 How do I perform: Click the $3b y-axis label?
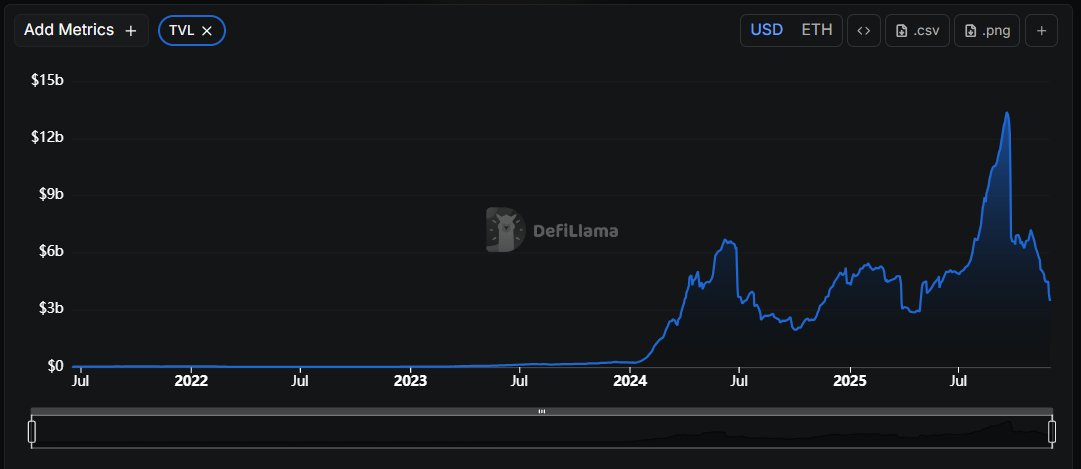51,308
